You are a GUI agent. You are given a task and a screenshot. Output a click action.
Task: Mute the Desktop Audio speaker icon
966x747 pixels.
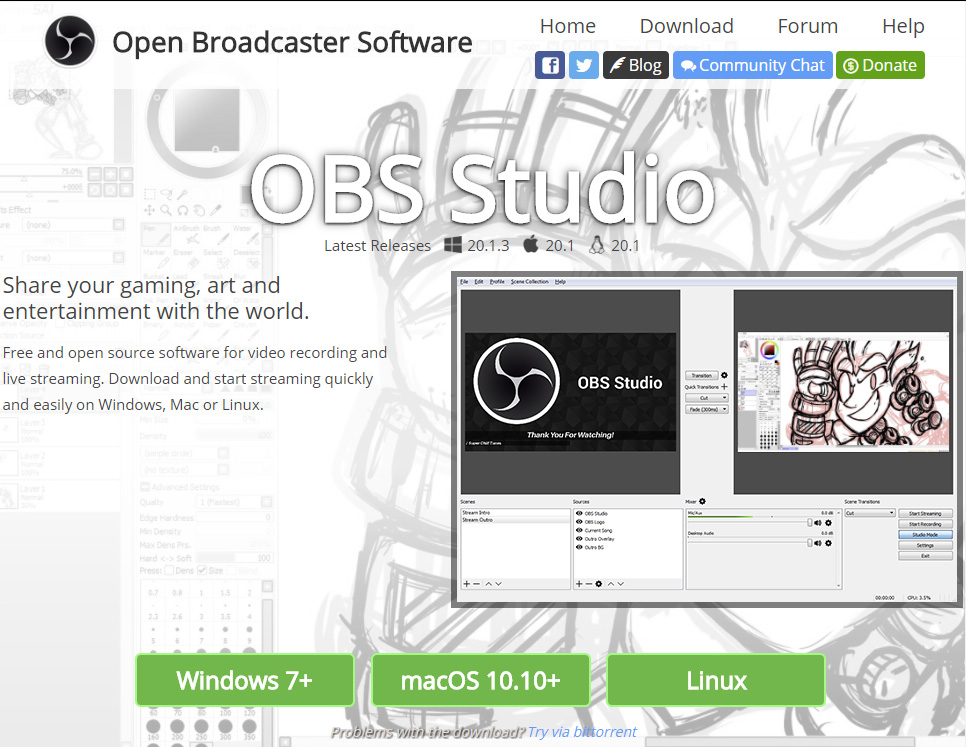(818, 543)
